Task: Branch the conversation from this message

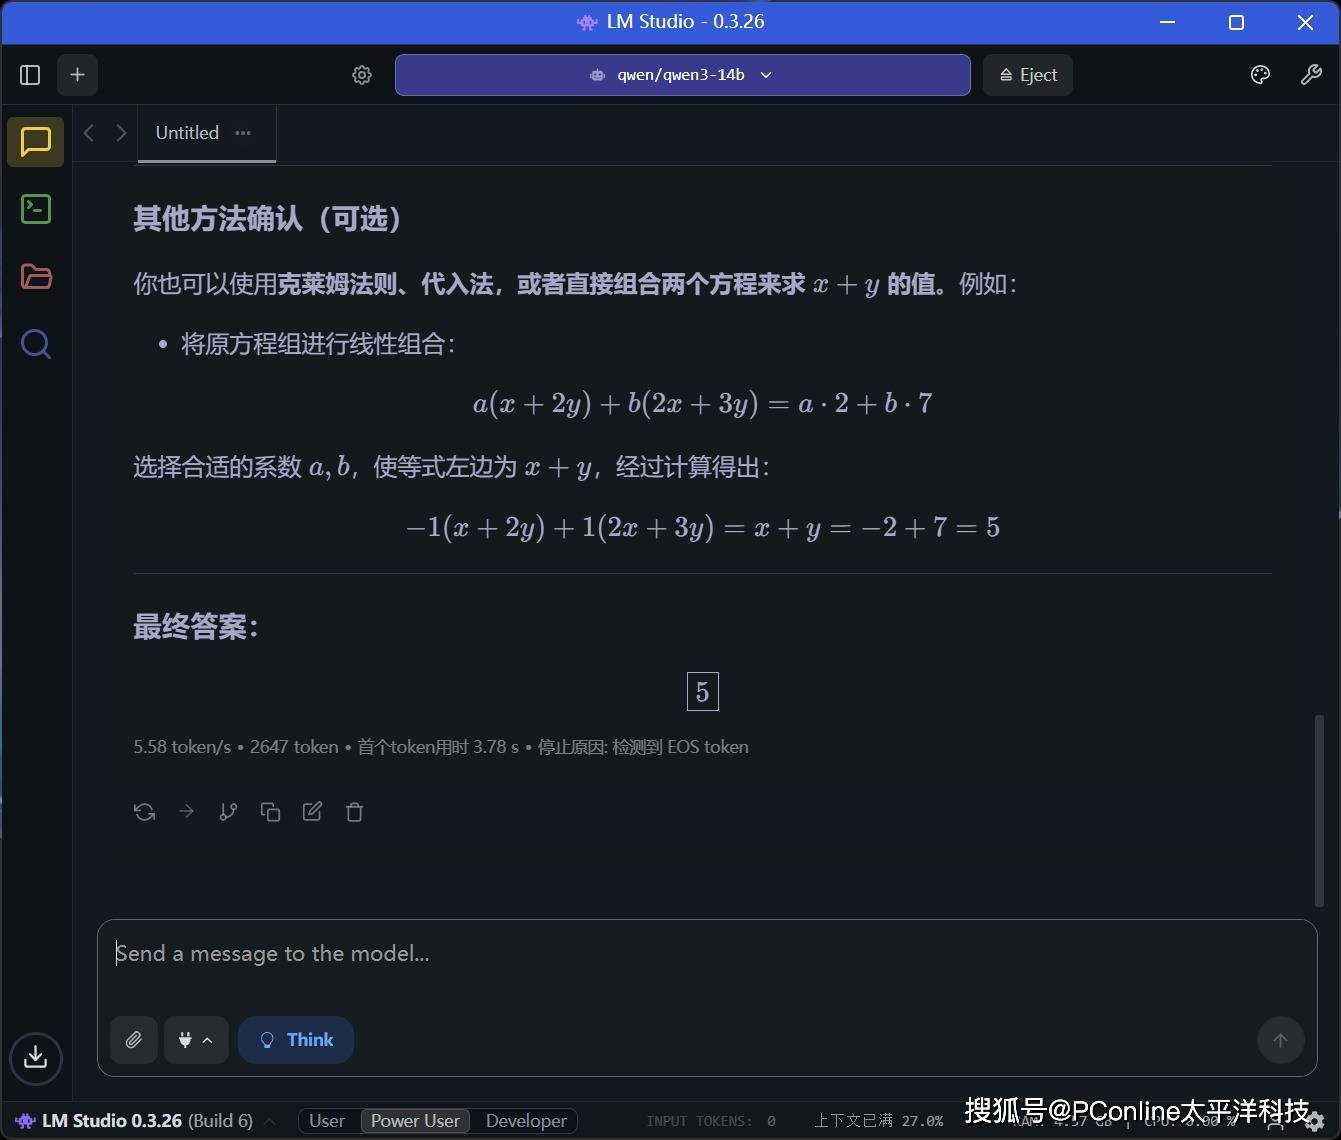Action: 228,812
